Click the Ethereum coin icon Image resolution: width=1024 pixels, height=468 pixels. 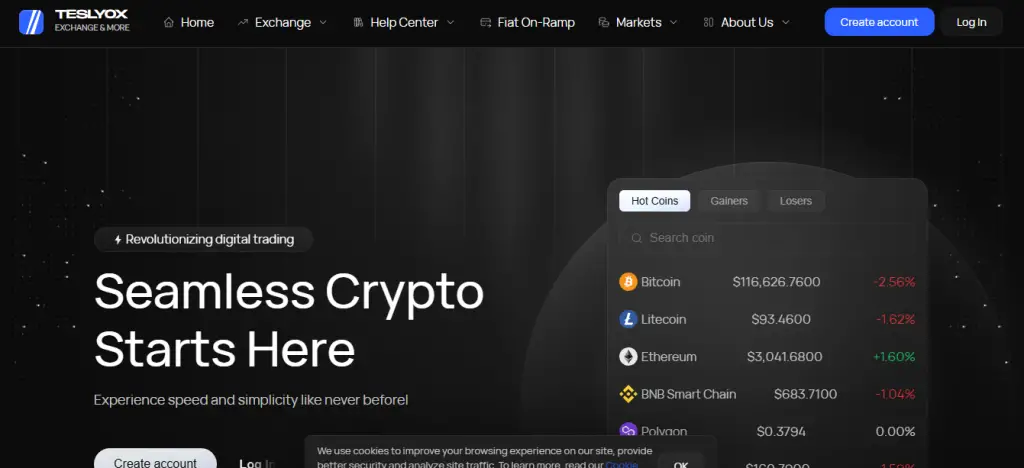tap(628, 356)
